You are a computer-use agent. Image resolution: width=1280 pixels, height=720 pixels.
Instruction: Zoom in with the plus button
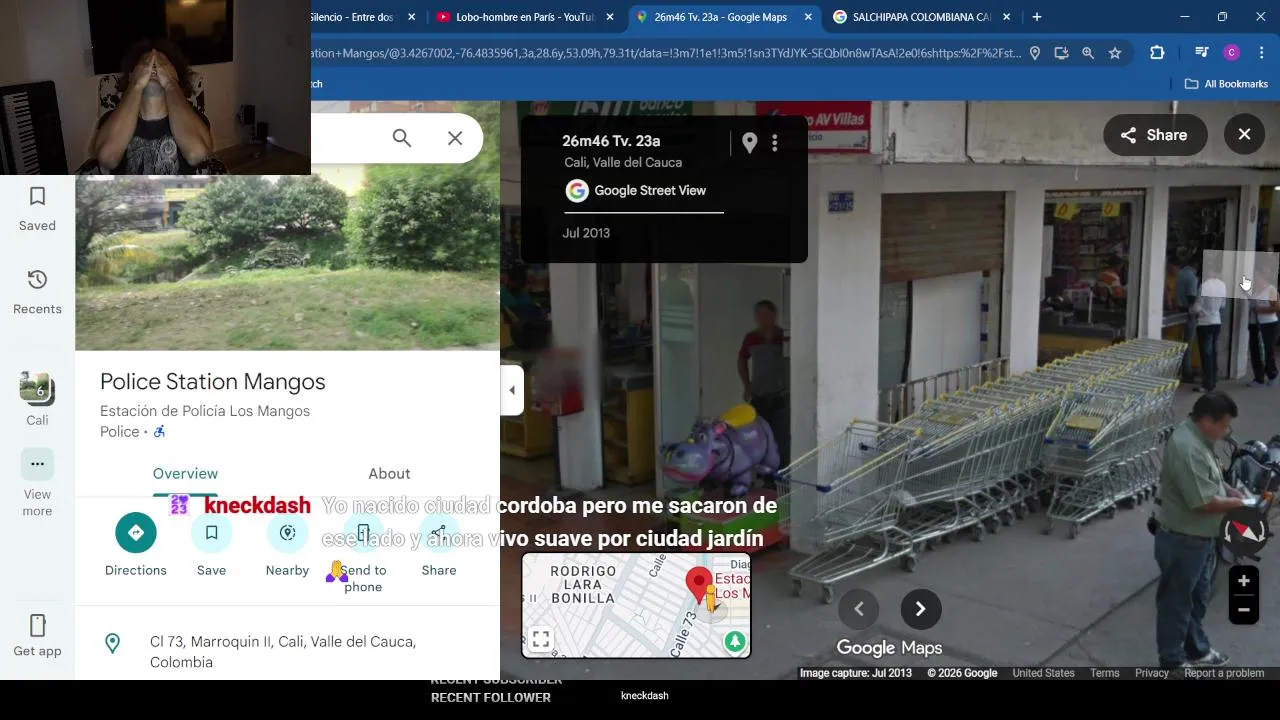[1243, 581]
